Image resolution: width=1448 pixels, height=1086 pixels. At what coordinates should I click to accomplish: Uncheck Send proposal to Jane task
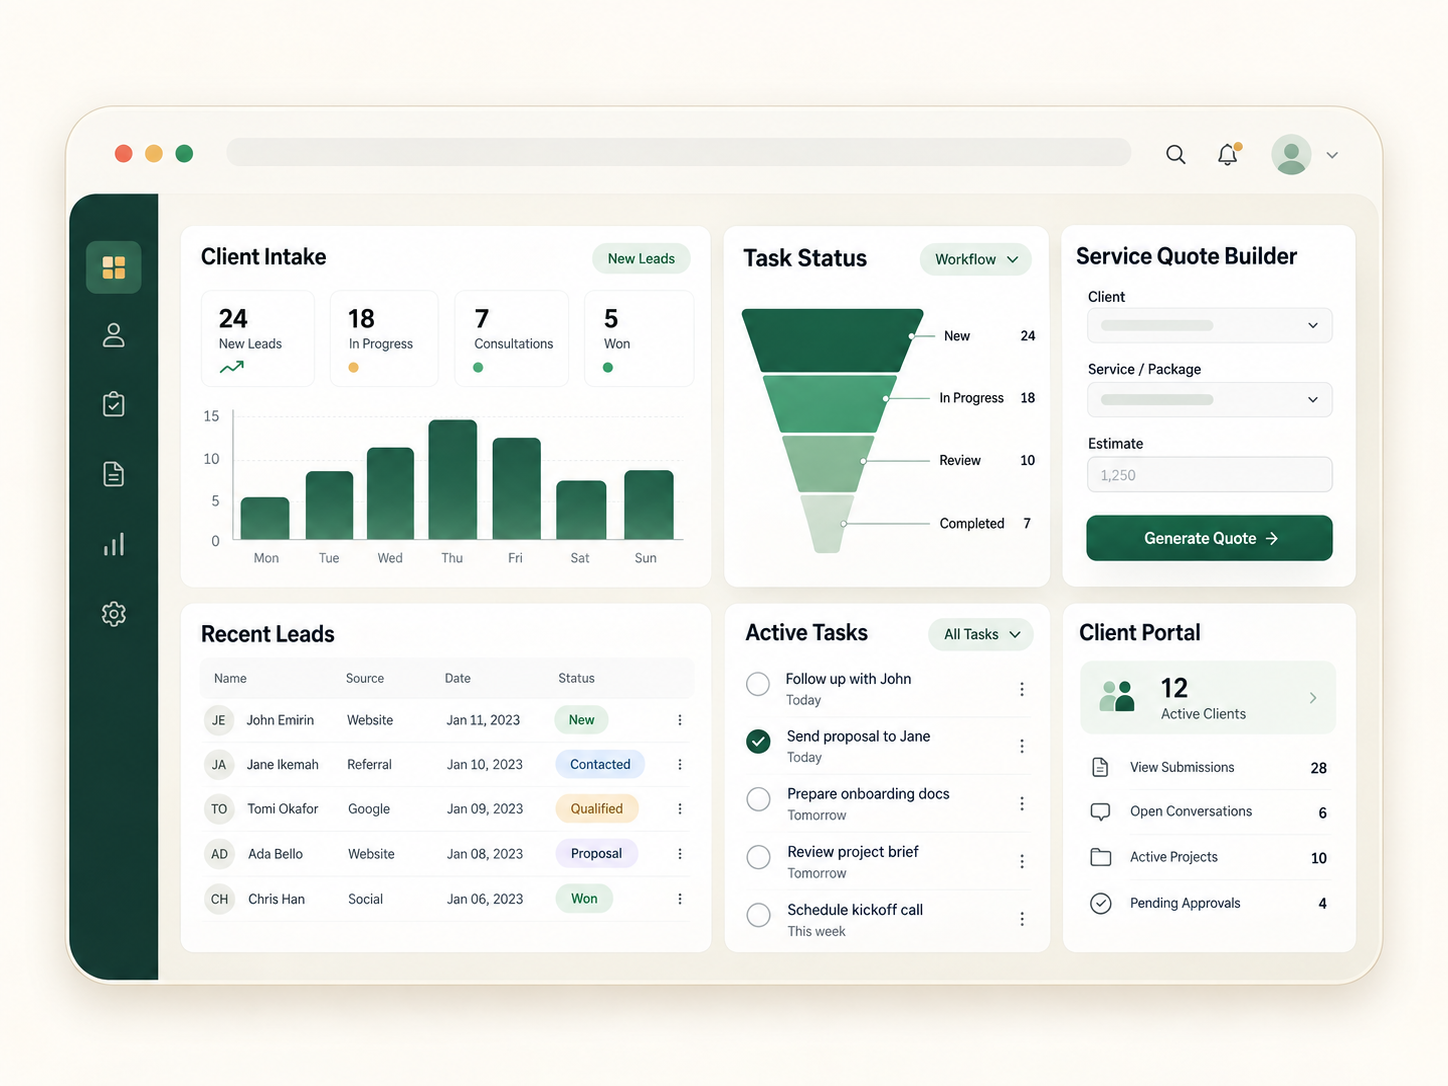[758, 741]
